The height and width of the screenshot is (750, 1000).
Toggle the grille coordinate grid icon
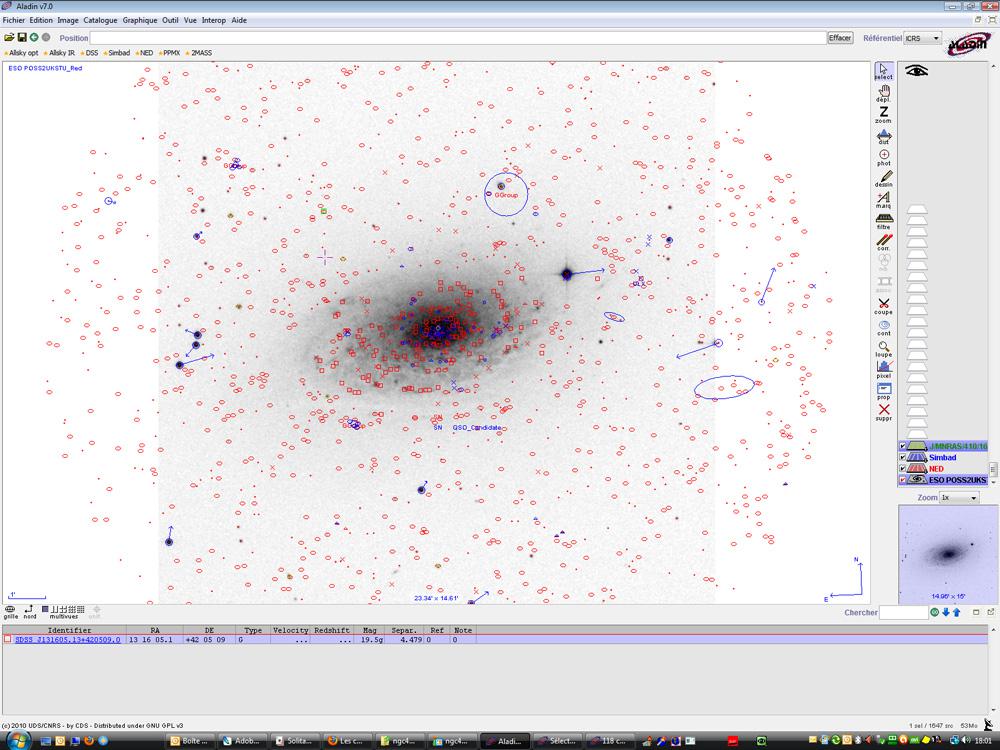tap(10, 612)
